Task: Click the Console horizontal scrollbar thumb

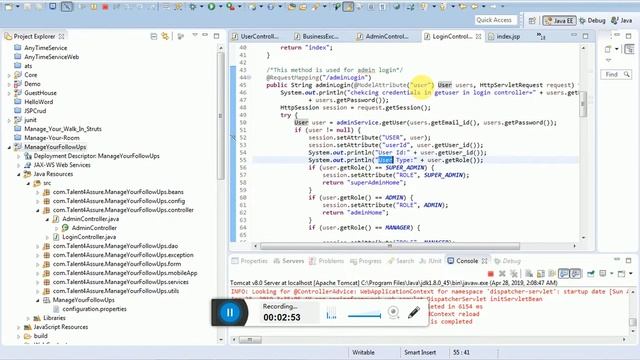Action: [x=250, y=339]
